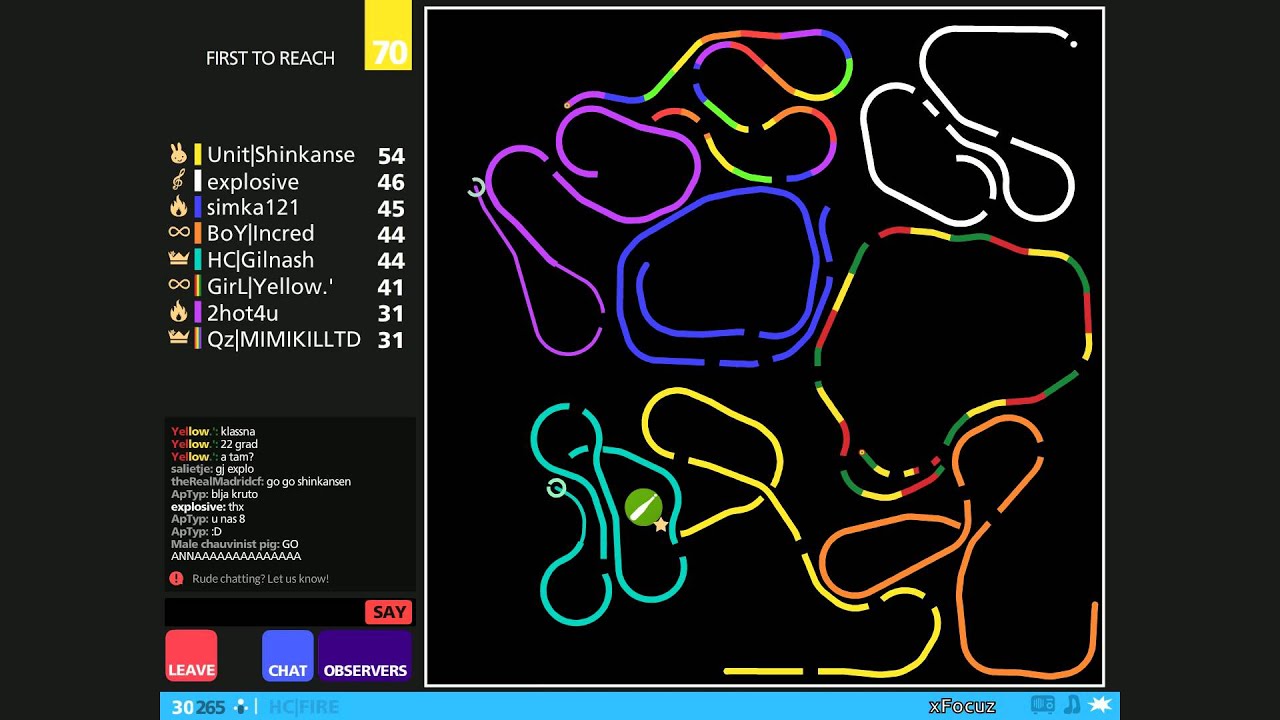Click the flame icon beside 2hot4u
Image resolution: width=1280 pixels, height=720 pixels.
[178, 312]
